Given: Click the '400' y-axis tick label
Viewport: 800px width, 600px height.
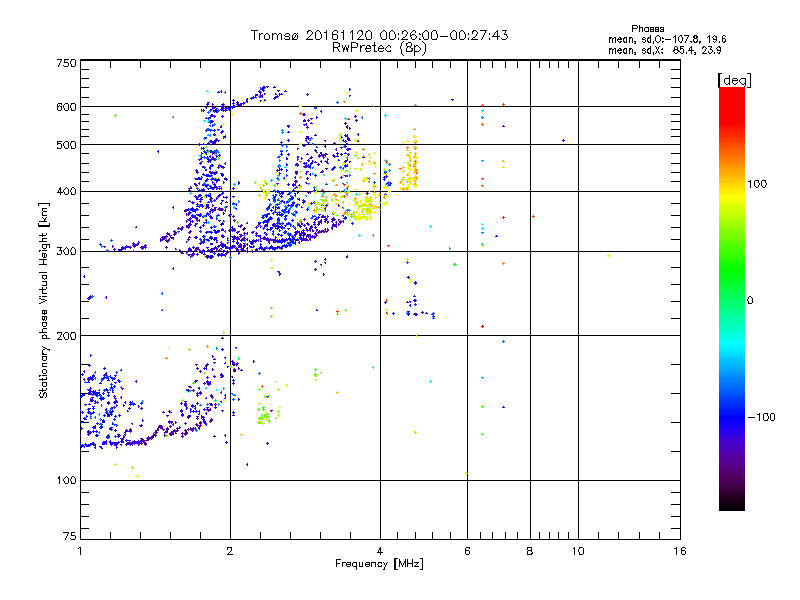Looking at the screenshot, I should [x=66, y=191].
